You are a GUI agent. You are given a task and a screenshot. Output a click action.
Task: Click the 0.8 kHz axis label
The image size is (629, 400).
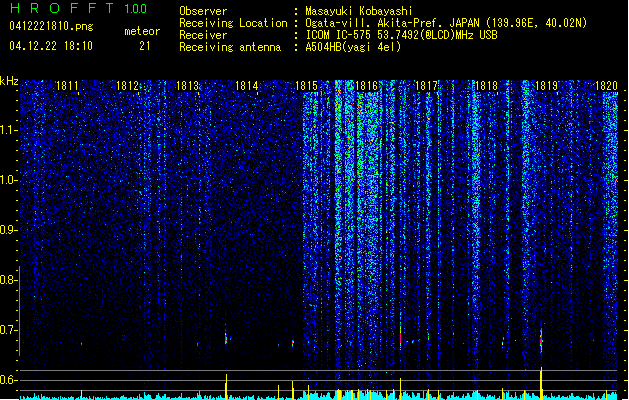tap(8, 280)
